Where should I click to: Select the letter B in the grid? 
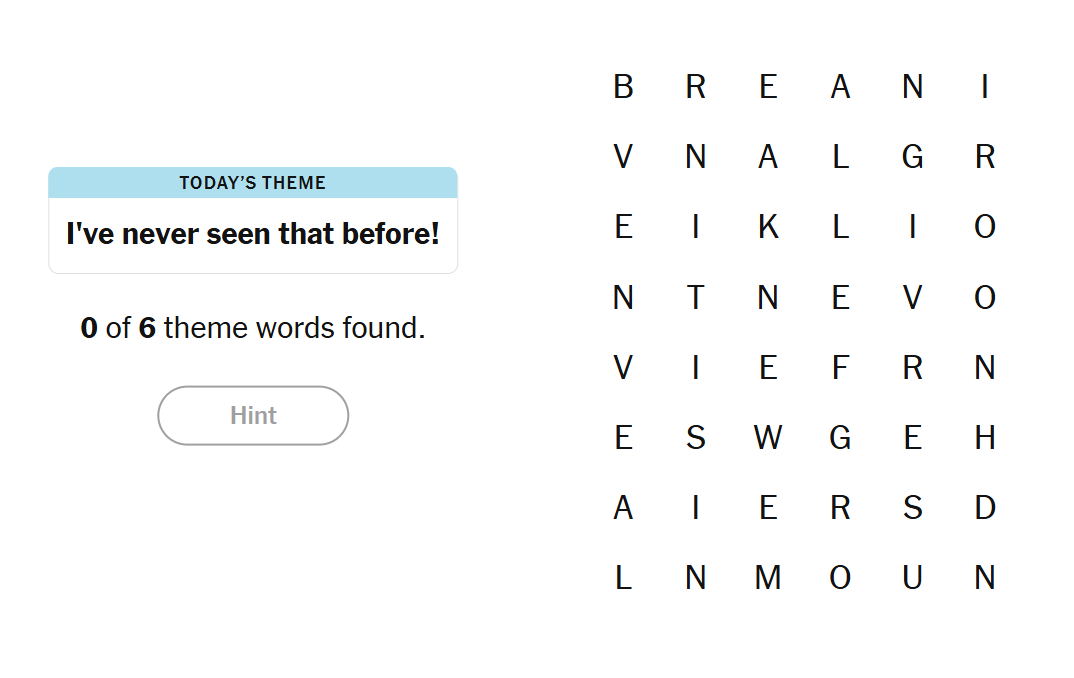623,88
